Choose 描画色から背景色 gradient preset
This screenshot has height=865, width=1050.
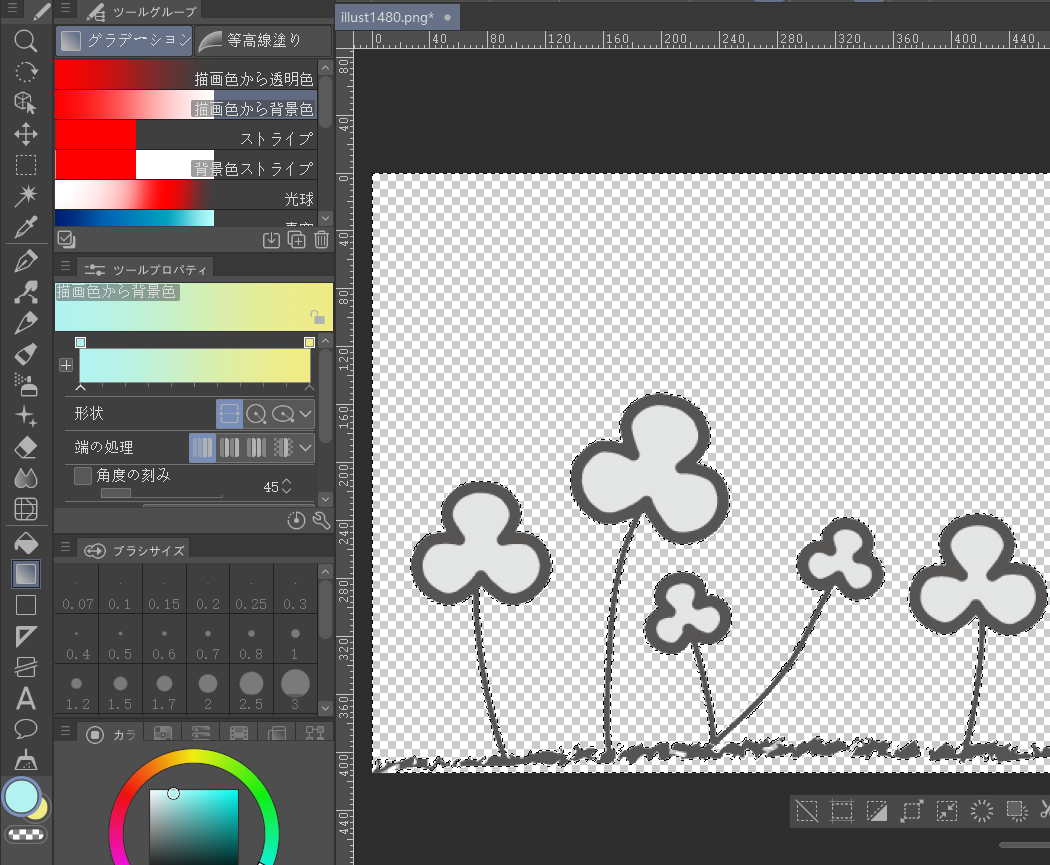[x=185, y=104]
